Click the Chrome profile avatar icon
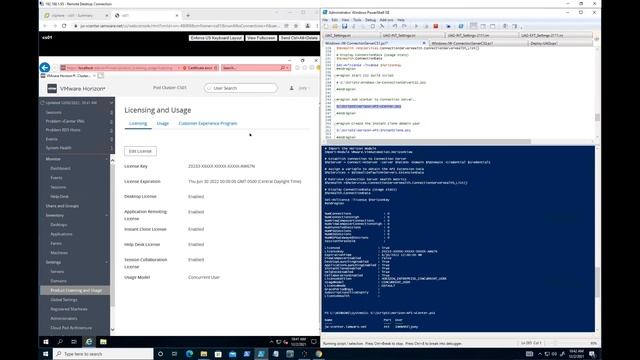 [308, 26]
